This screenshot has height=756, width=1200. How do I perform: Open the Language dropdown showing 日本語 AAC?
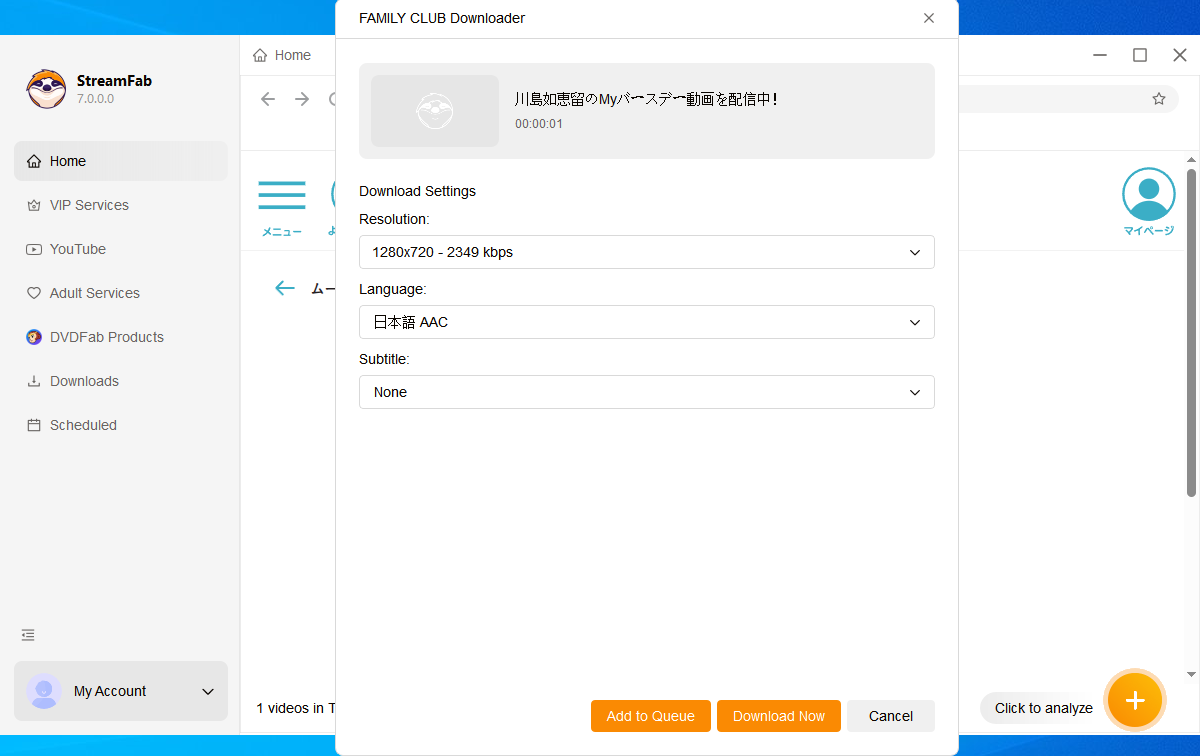647,322
